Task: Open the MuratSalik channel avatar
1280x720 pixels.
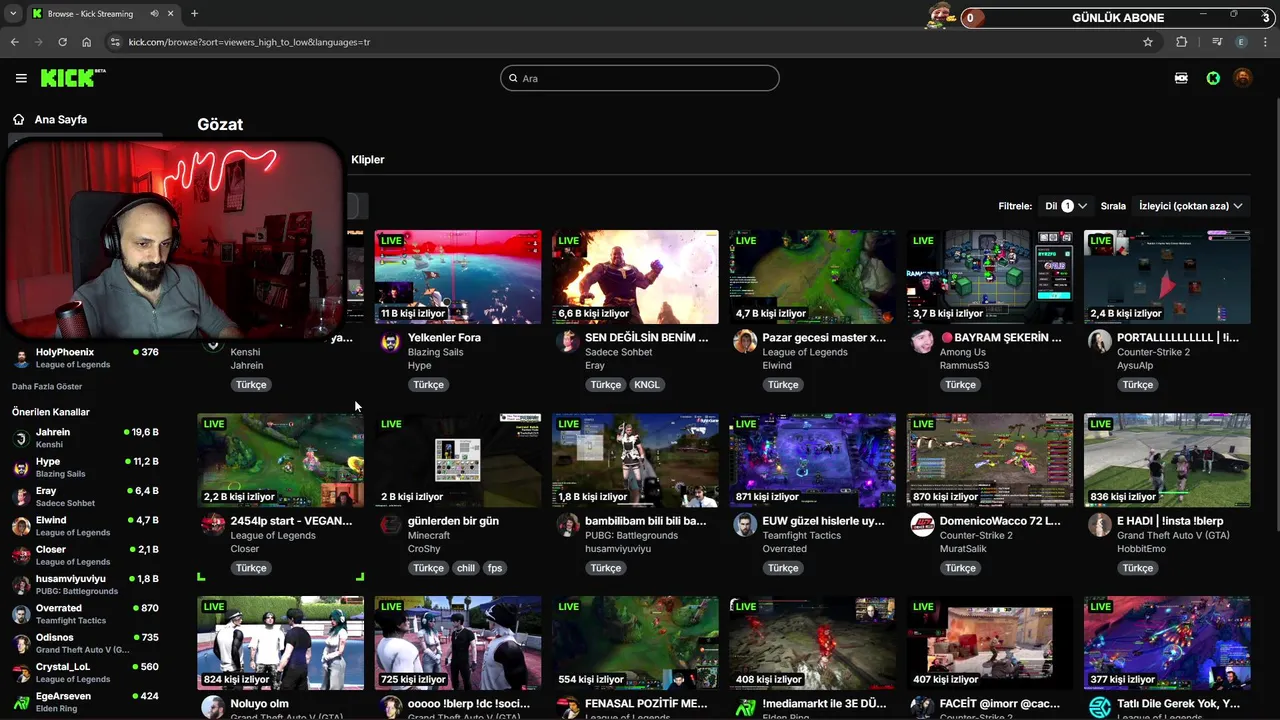Action: pyautogui.click(x=922, y=524)
